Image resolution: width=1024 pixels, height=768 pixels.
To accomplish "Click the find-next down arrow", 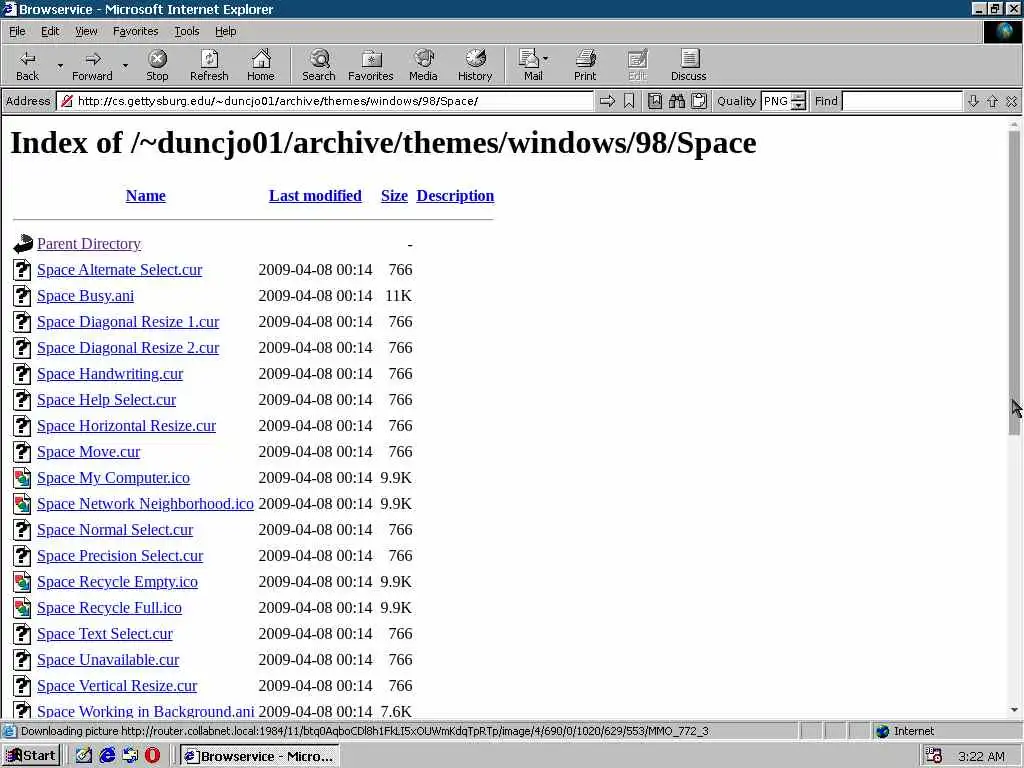I will coord(973,101).
